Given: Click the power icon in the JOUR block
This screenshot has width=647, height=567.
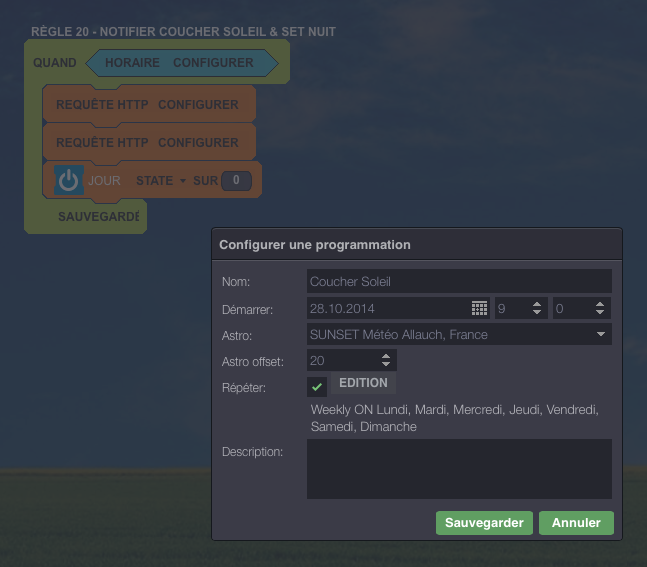Looking at the screenshot, I should click(x=68, y=181).
